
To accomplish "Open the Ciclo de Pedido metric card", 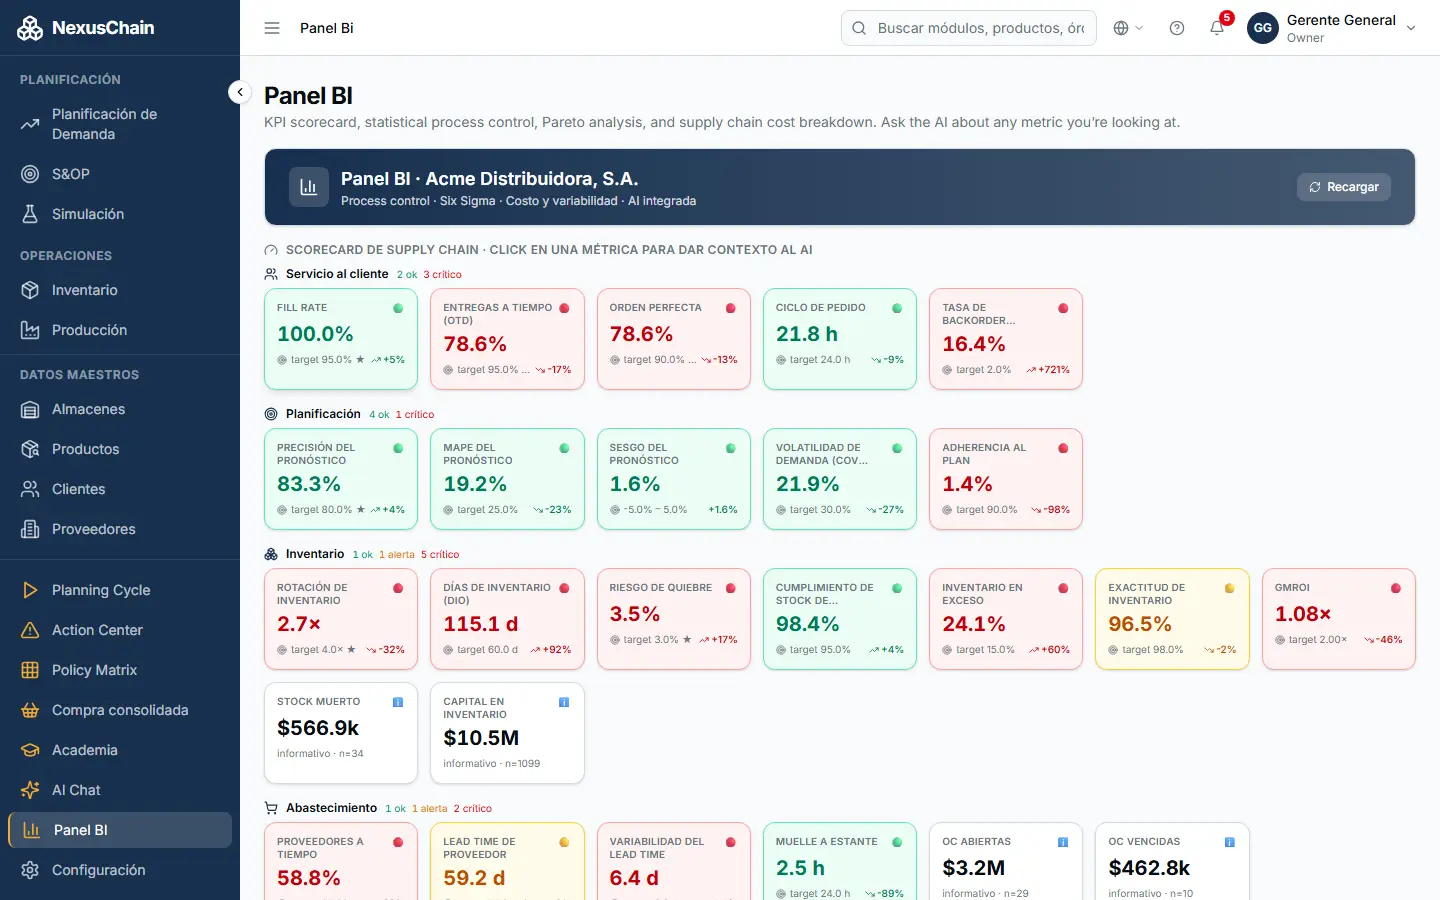I will (840, 339).
